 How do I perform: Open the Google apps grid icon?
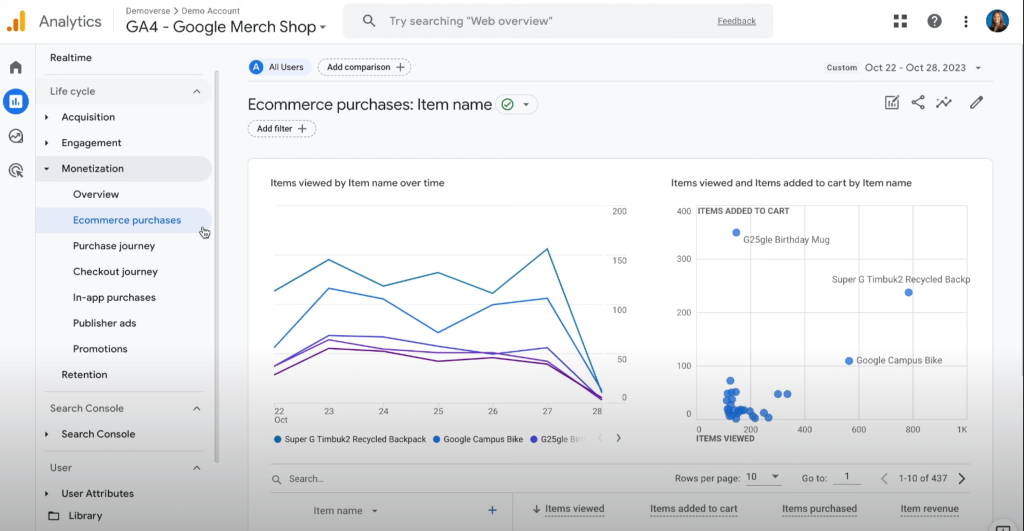coord(901,21)
